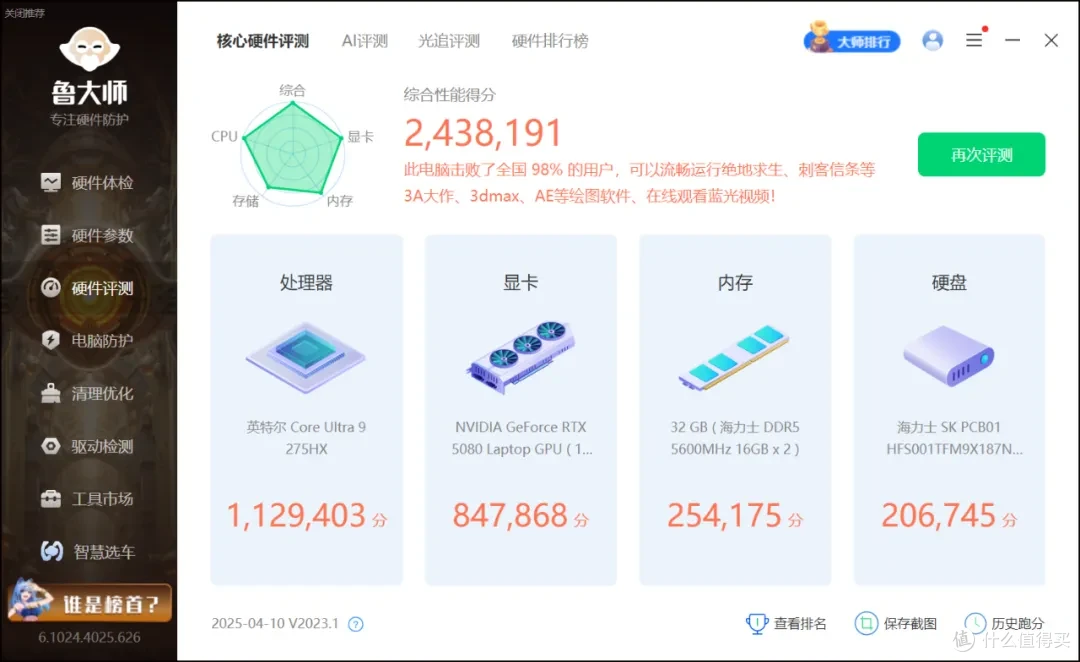Screen dimensions: 1080x662
Task: Click the total score 2,438,191
Action: [x=483, y=133]
